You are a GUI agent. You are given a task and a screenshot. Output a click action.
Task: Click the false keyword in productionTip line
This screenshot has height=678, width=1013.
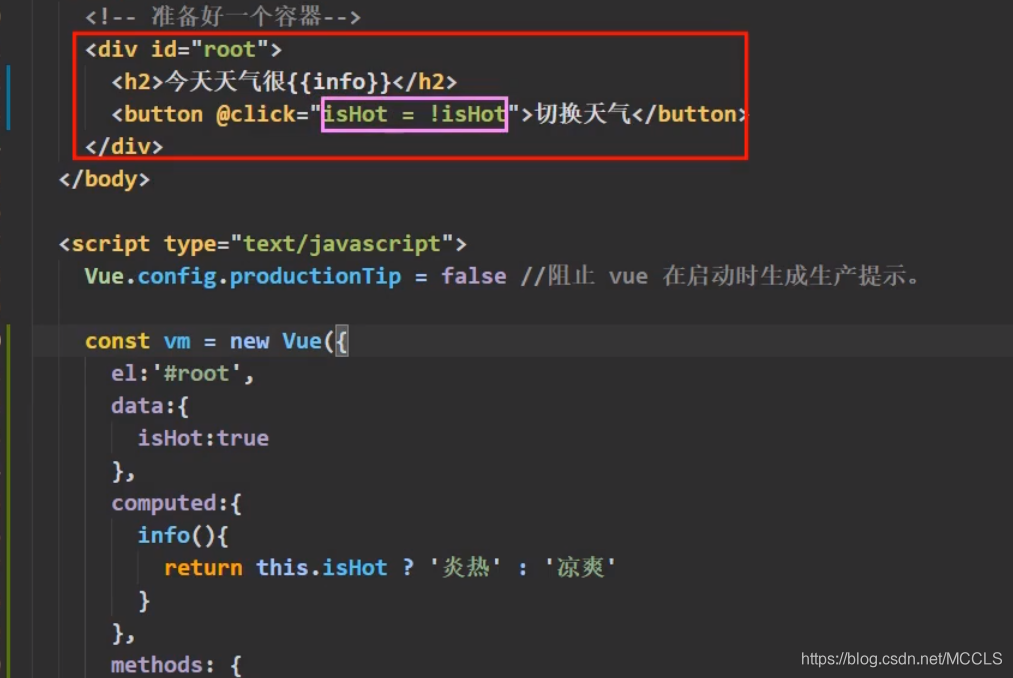[474, 277]
